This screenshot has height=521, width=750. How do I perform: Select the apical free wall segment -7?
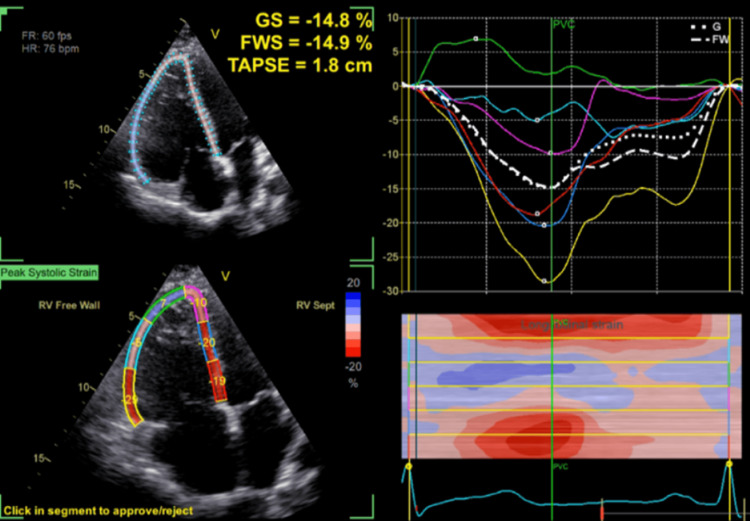[x=165, y=302]
